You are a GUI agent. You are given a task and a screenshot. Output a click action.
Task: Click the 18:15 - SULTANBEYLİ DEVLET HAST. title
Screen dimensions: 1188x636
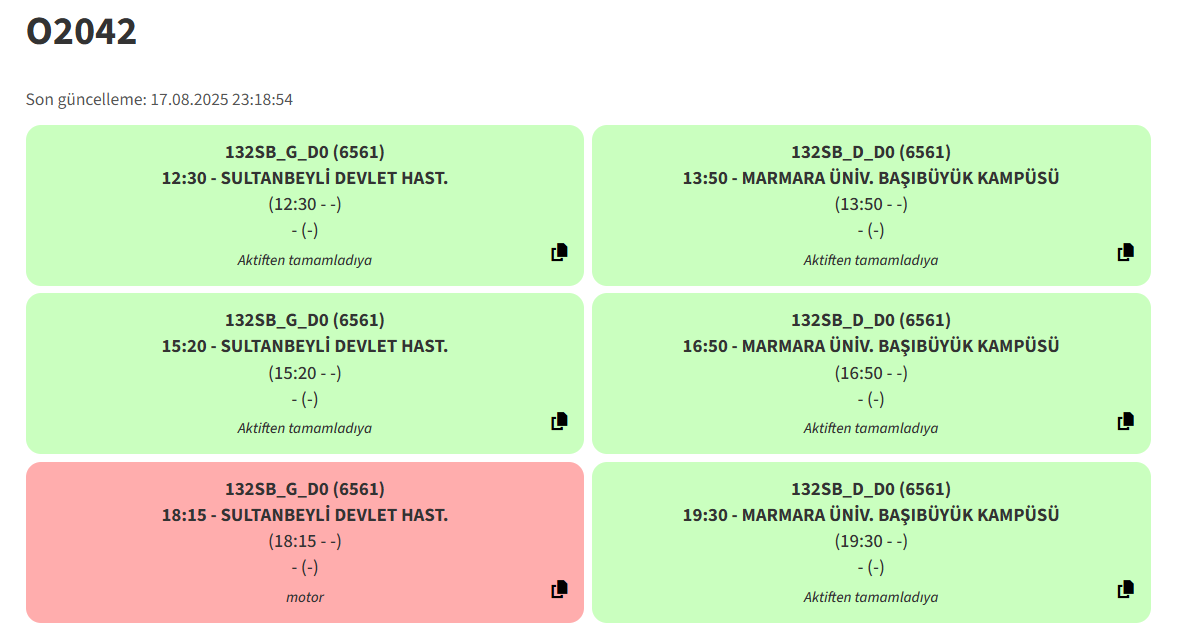[x=305, y=515]
